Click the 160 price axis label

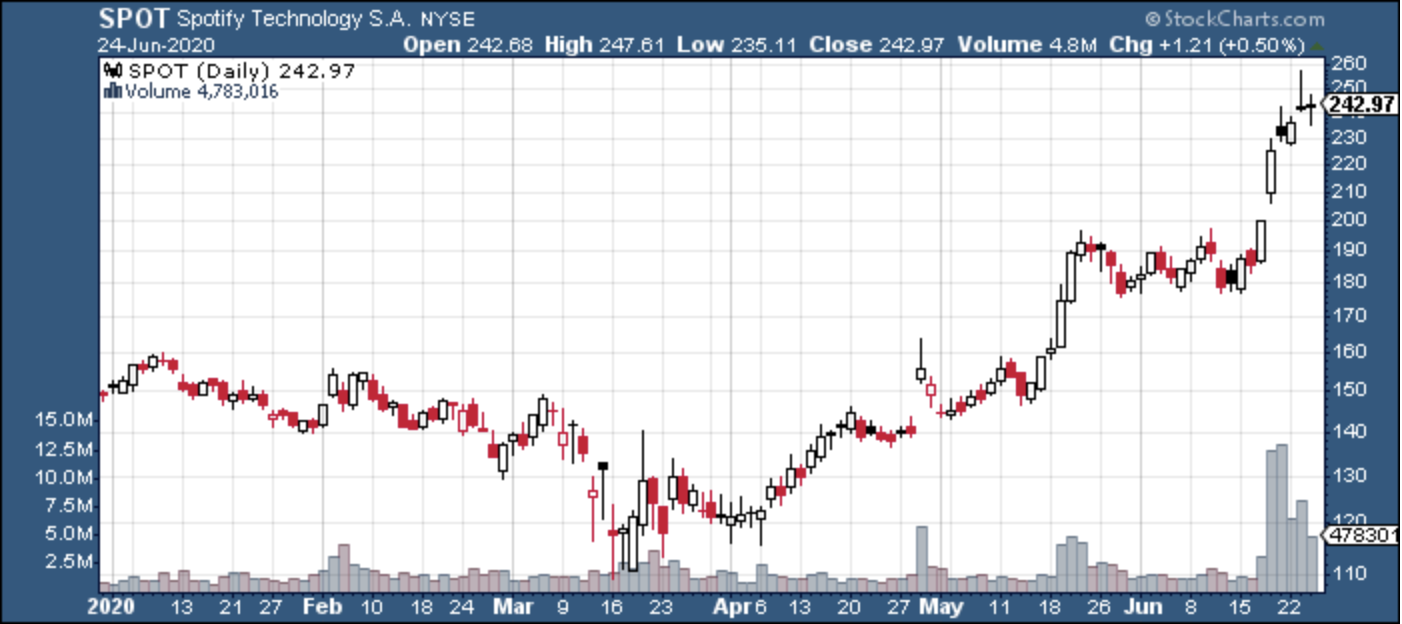click(x=1350, y=352)
